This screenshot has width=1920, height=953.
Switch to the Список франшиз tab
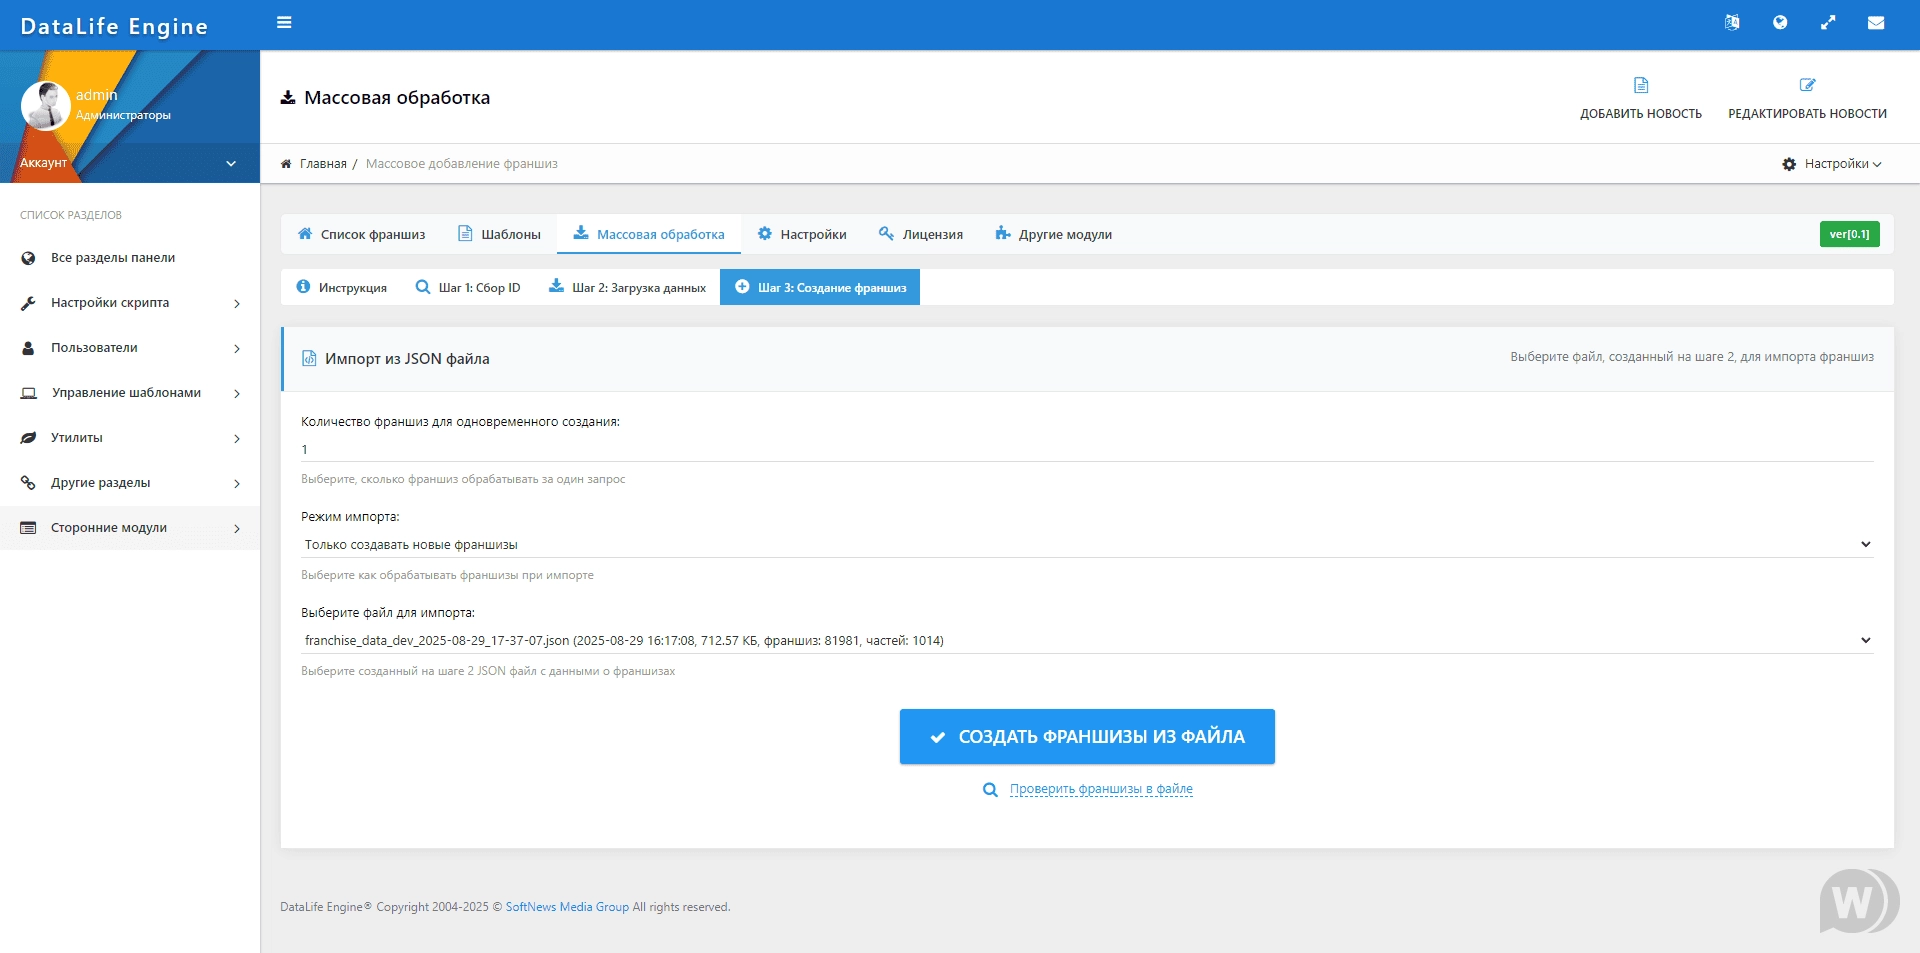(x=362, y=235)
